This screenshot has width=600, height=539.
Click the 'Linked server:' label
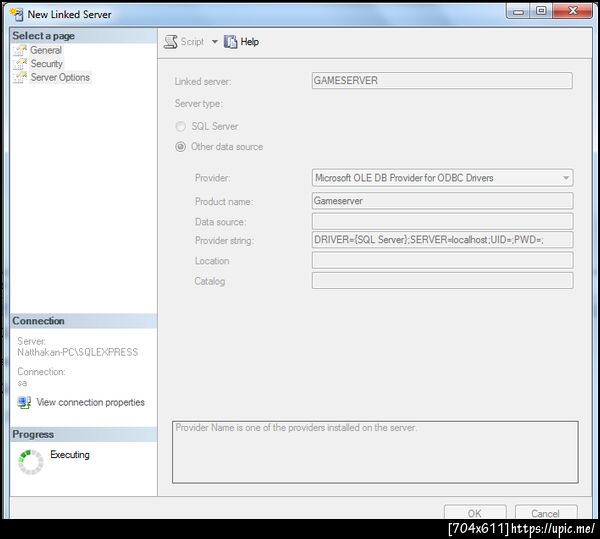203,81
